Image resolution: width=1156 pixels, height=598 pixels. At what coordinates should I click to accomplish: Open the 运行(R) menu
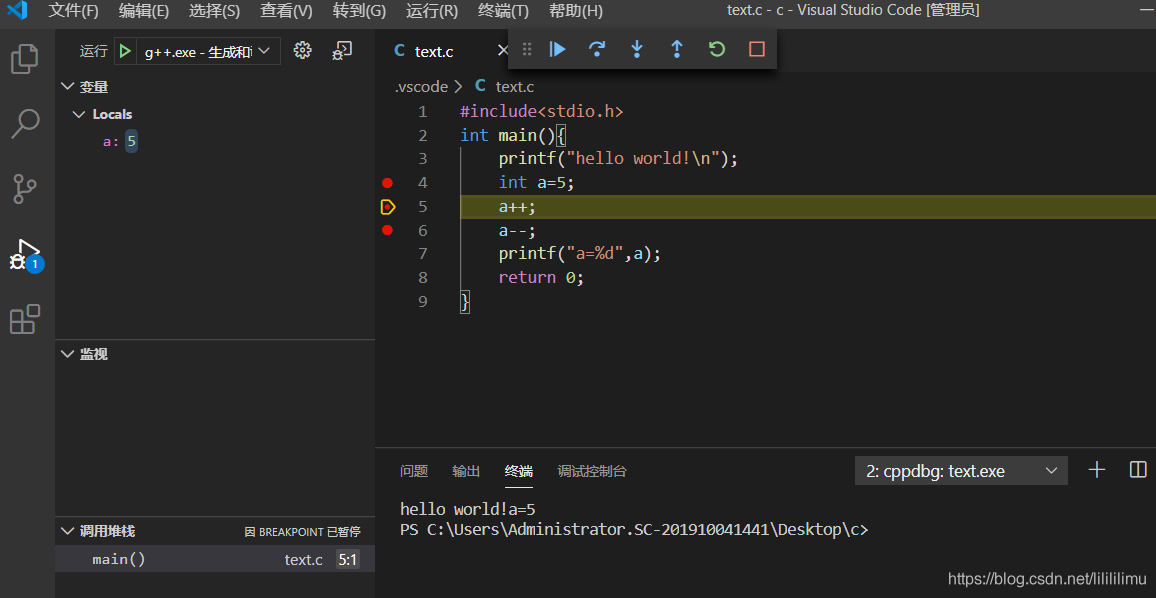pyautogui.click(x=432, y=11)
